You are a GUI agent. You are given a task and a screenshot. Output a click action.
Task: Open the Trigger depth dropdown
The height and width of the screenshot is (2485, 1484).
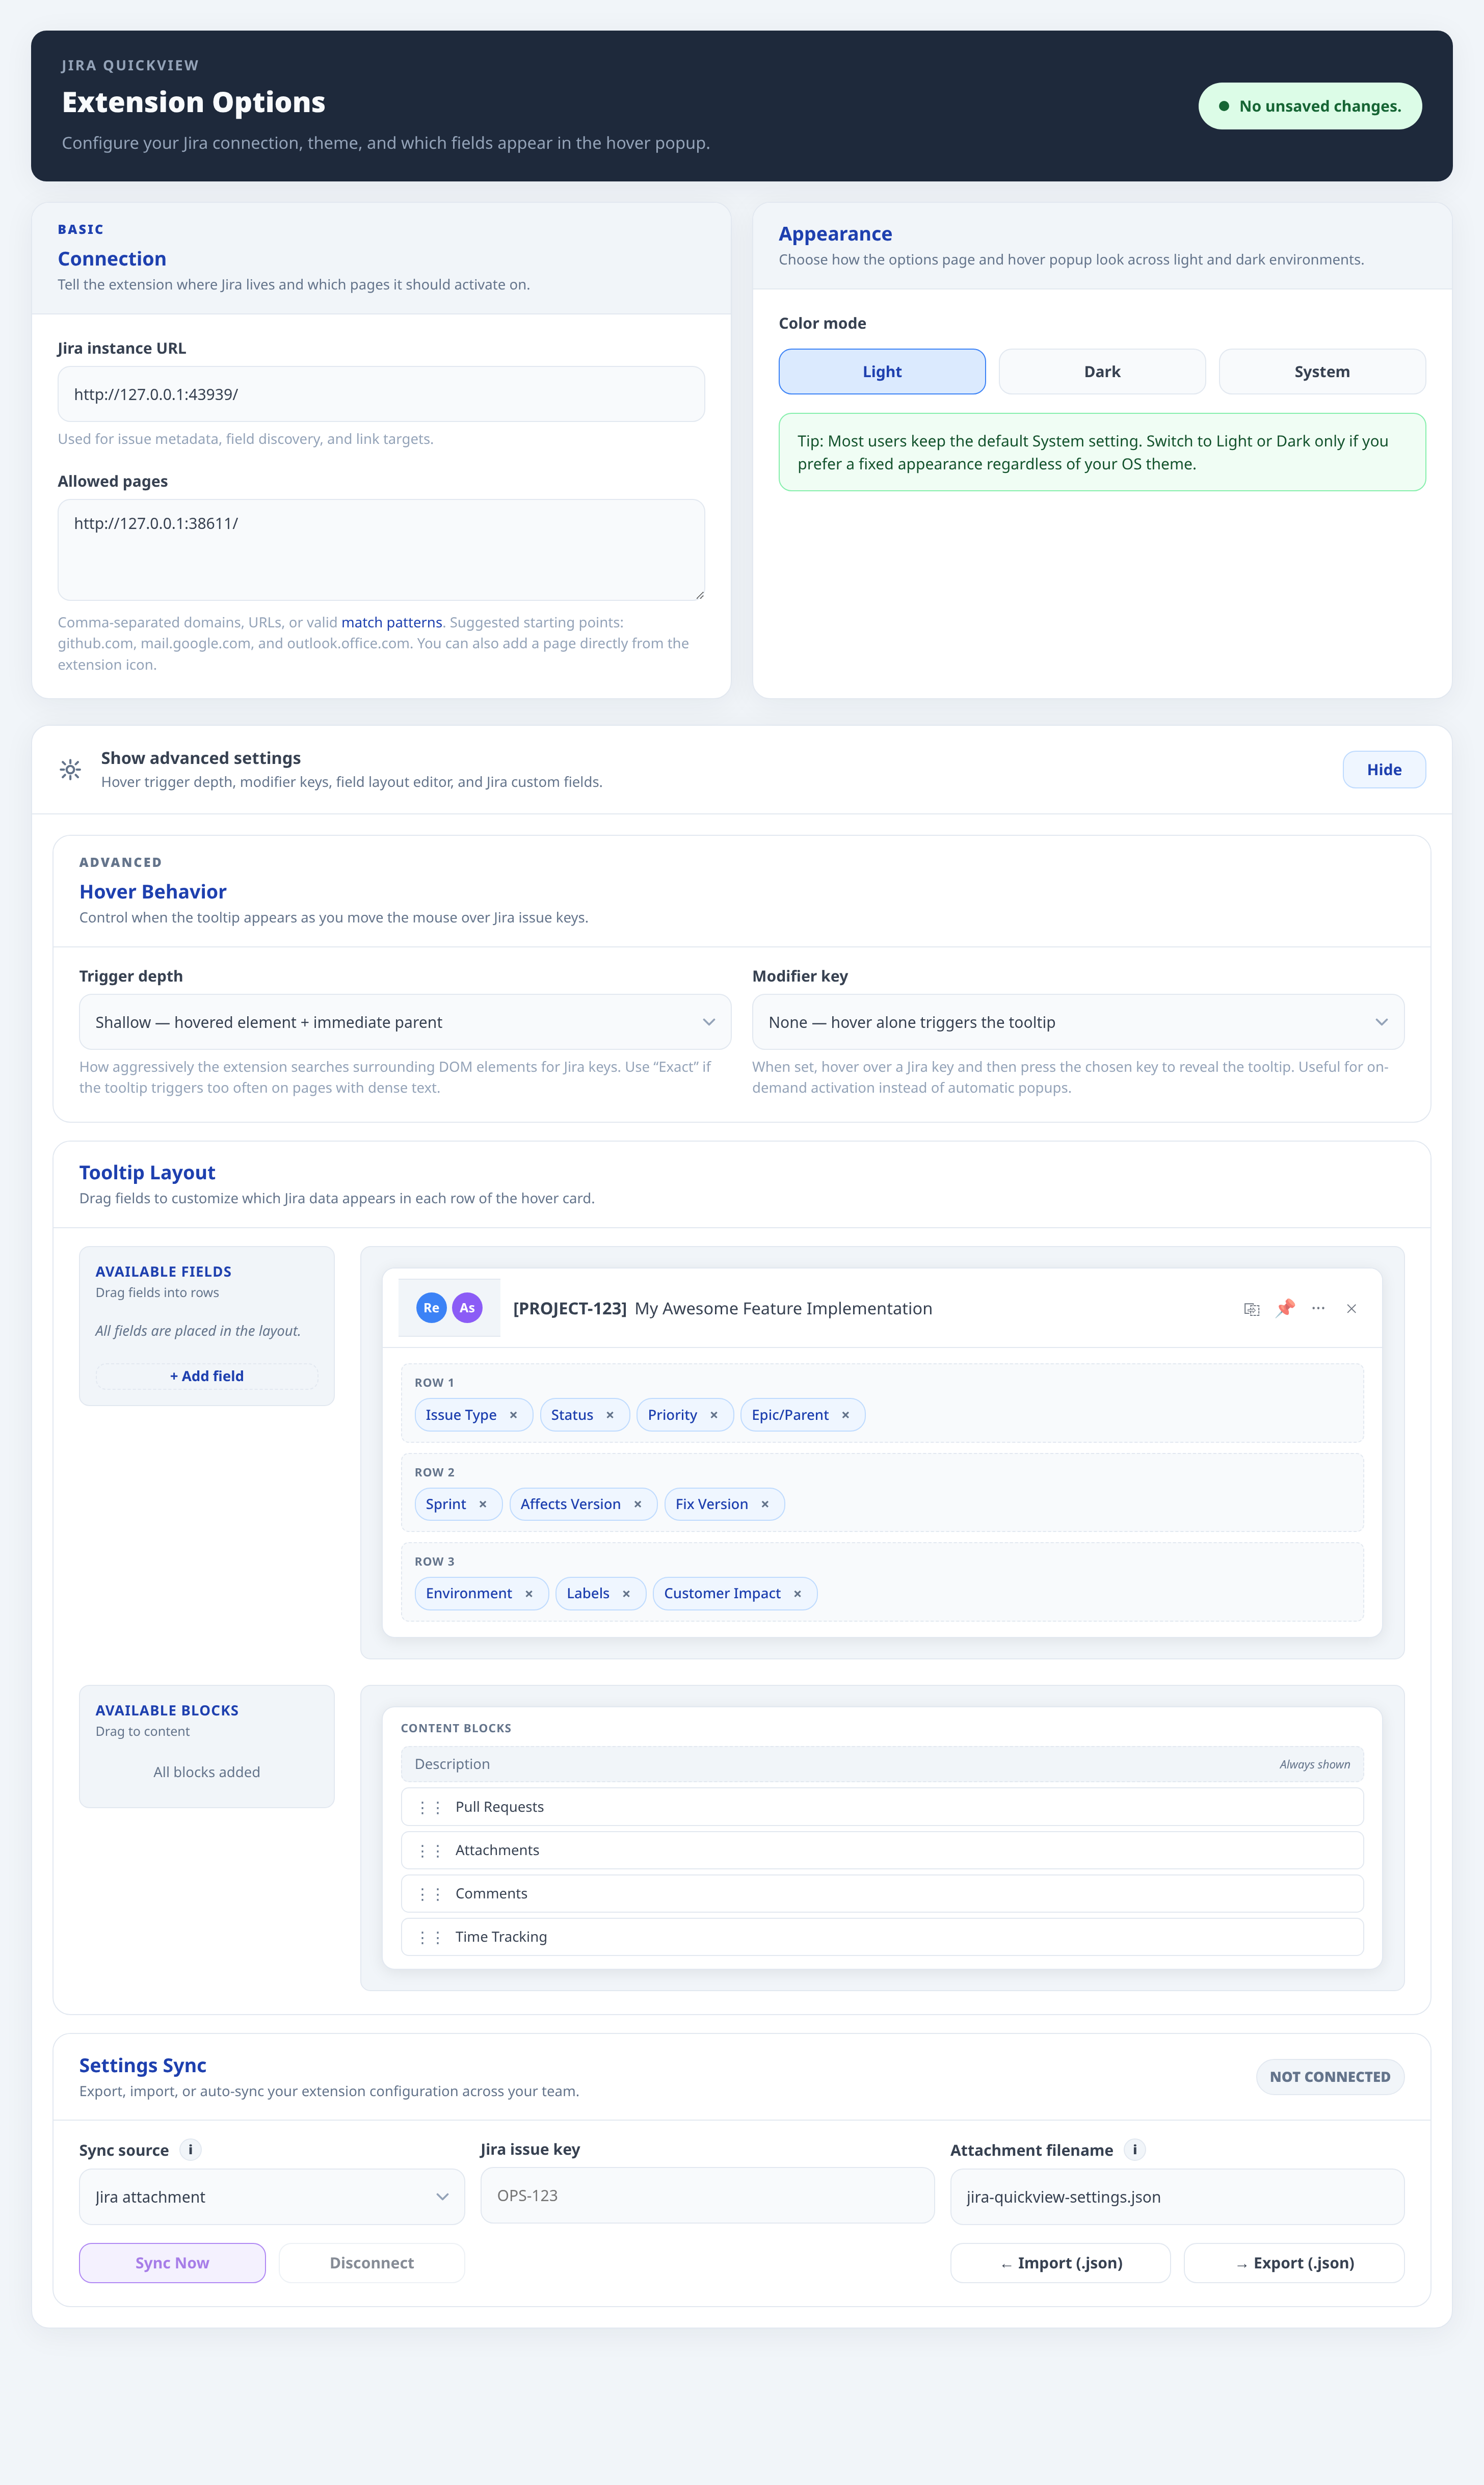[404, 1022]
